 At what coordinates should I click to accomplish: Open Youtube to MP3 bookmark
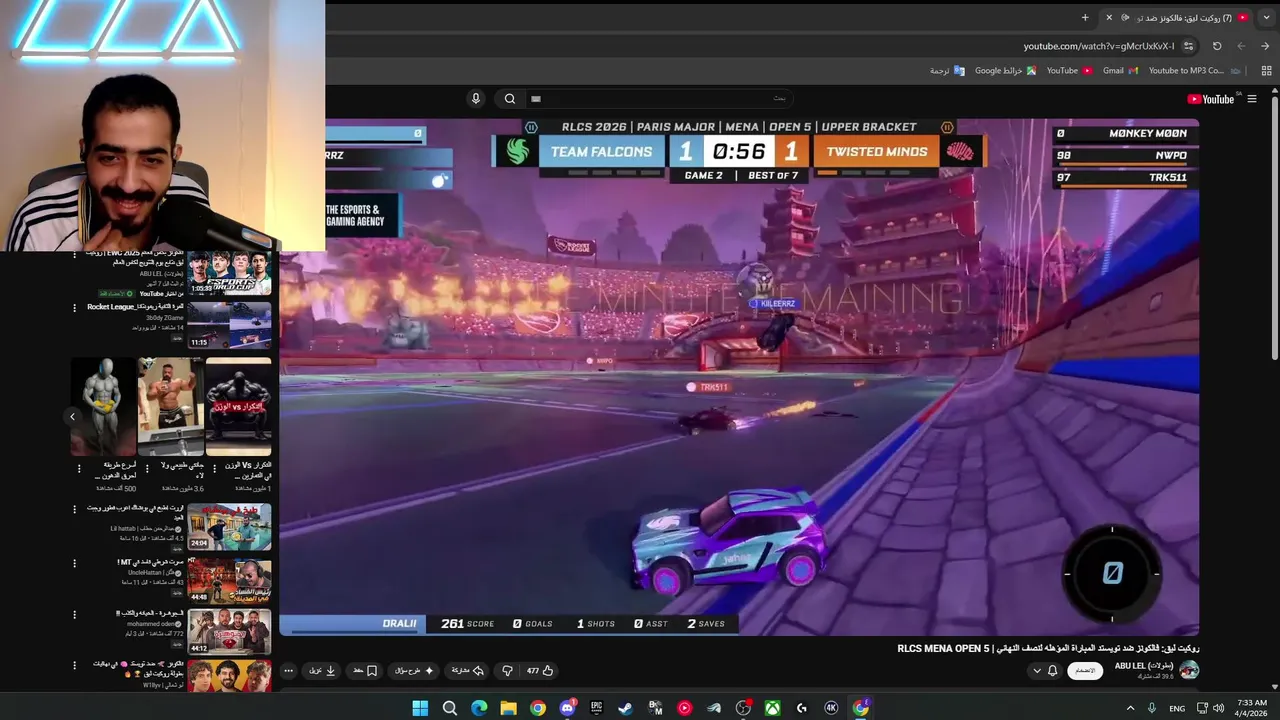1195,71
